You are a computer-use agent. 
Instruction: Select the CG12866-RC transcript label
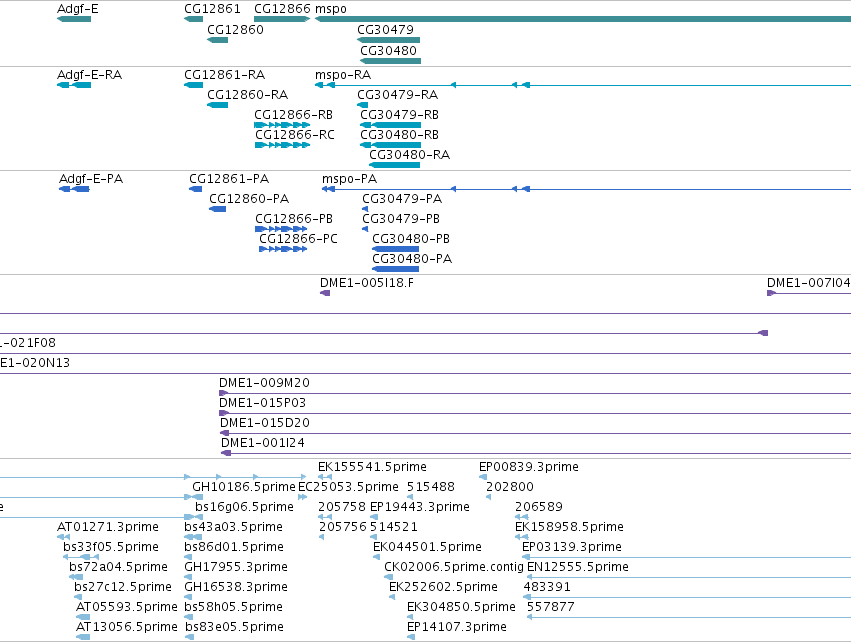(295, 135)
